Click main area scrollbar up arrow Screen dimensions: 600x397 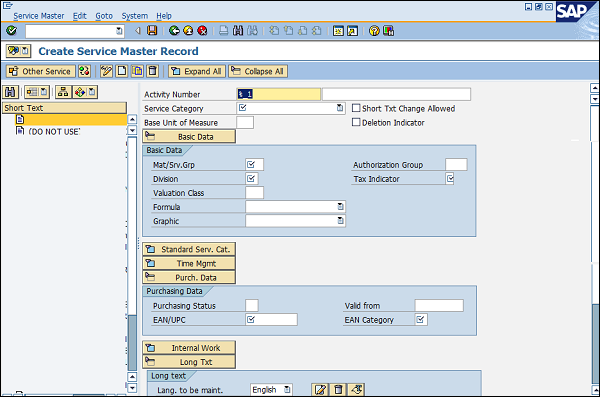coord(595,88)
